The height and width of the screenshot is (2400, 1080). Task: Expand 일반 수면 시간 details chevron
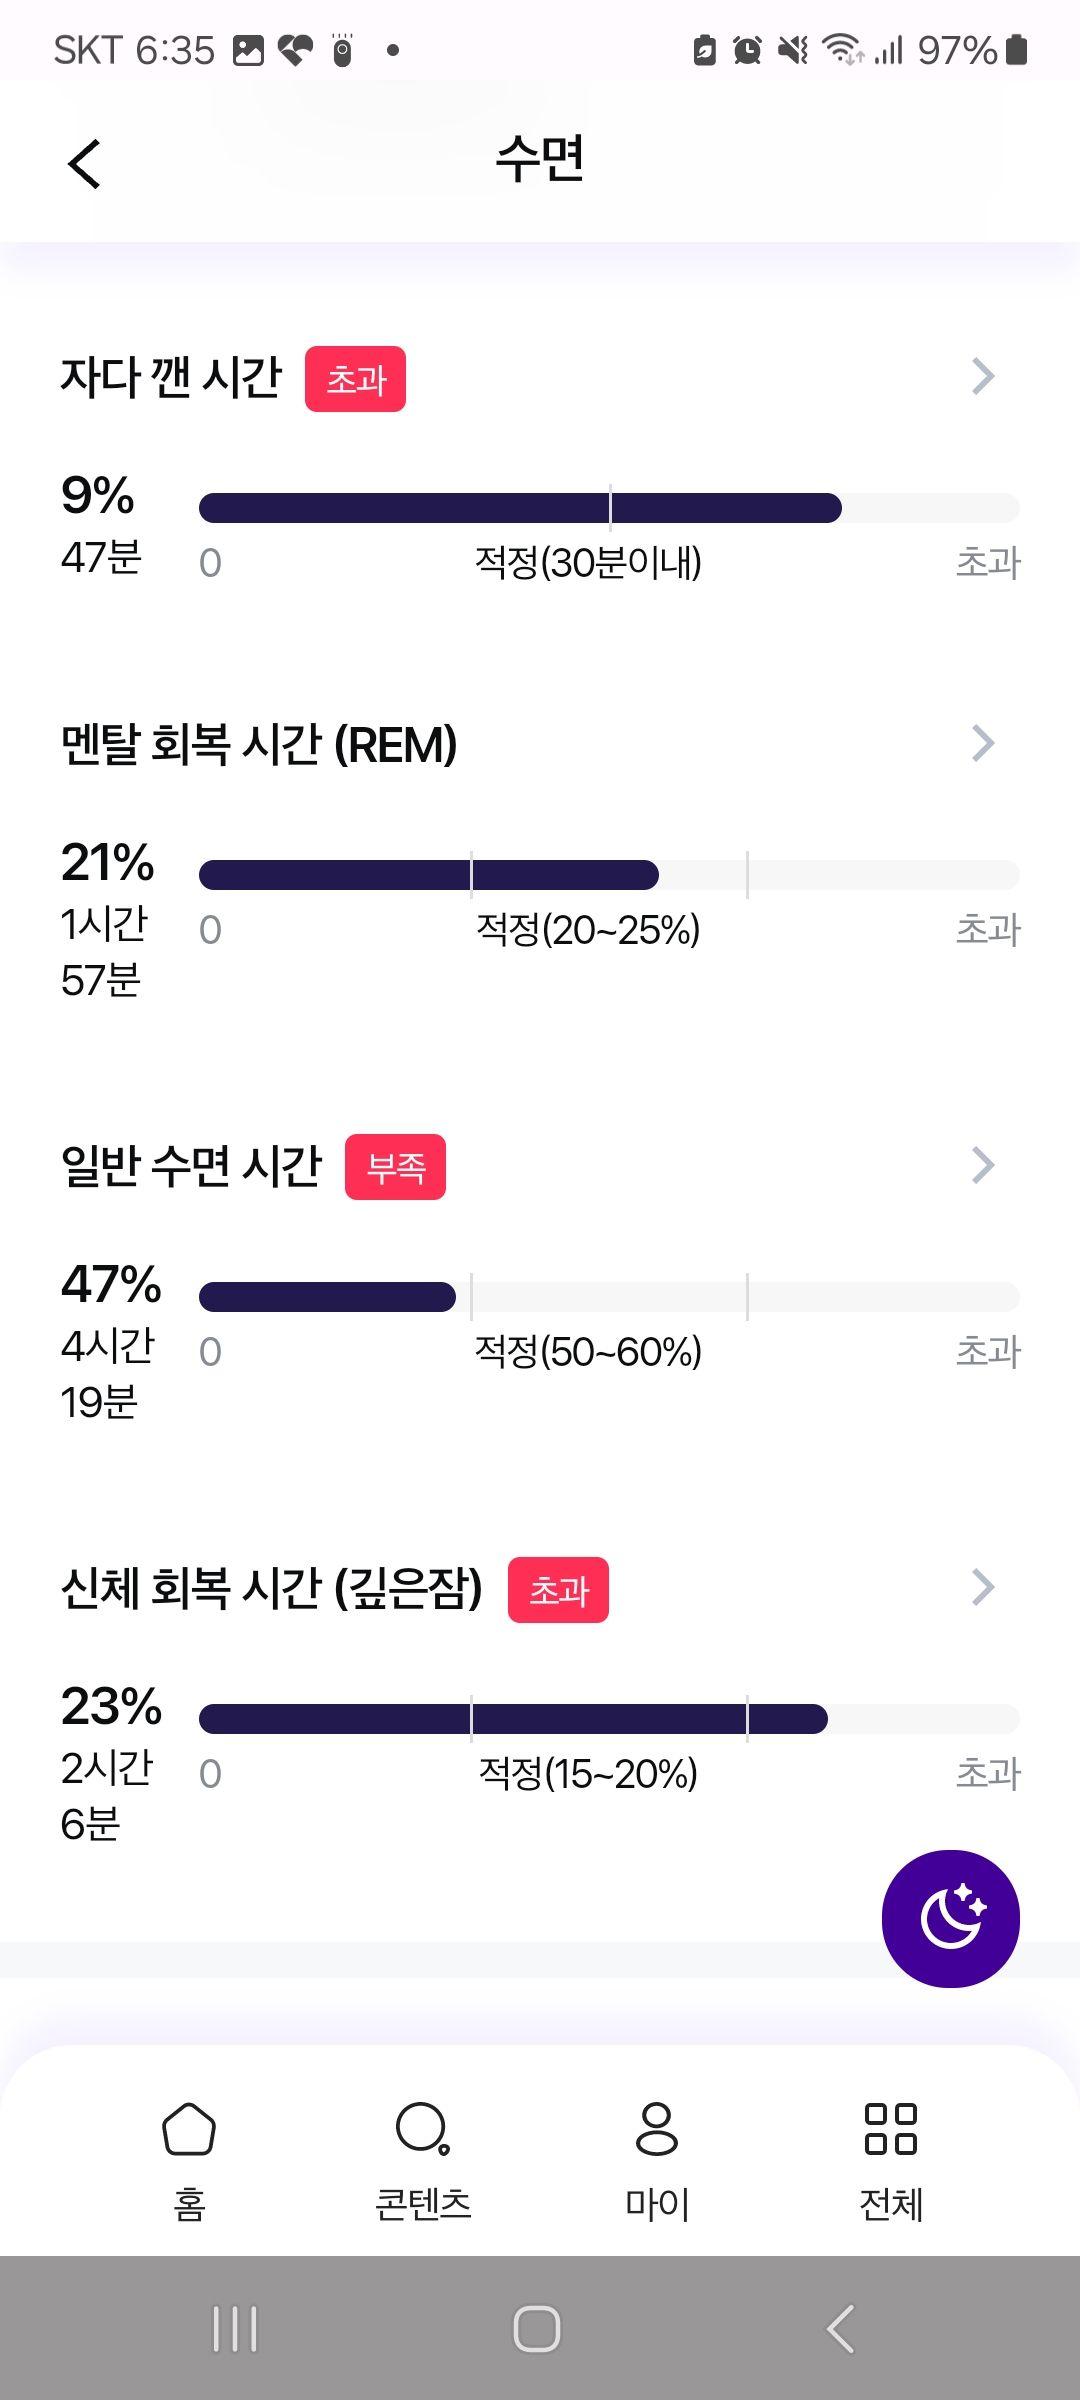(983, 1165)
